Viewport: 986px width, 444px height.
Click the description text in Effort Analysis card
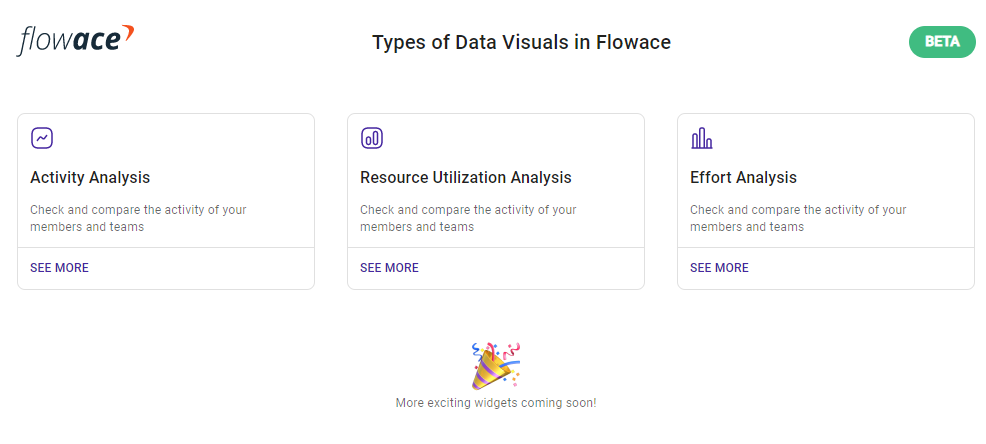tap(798, 218)
